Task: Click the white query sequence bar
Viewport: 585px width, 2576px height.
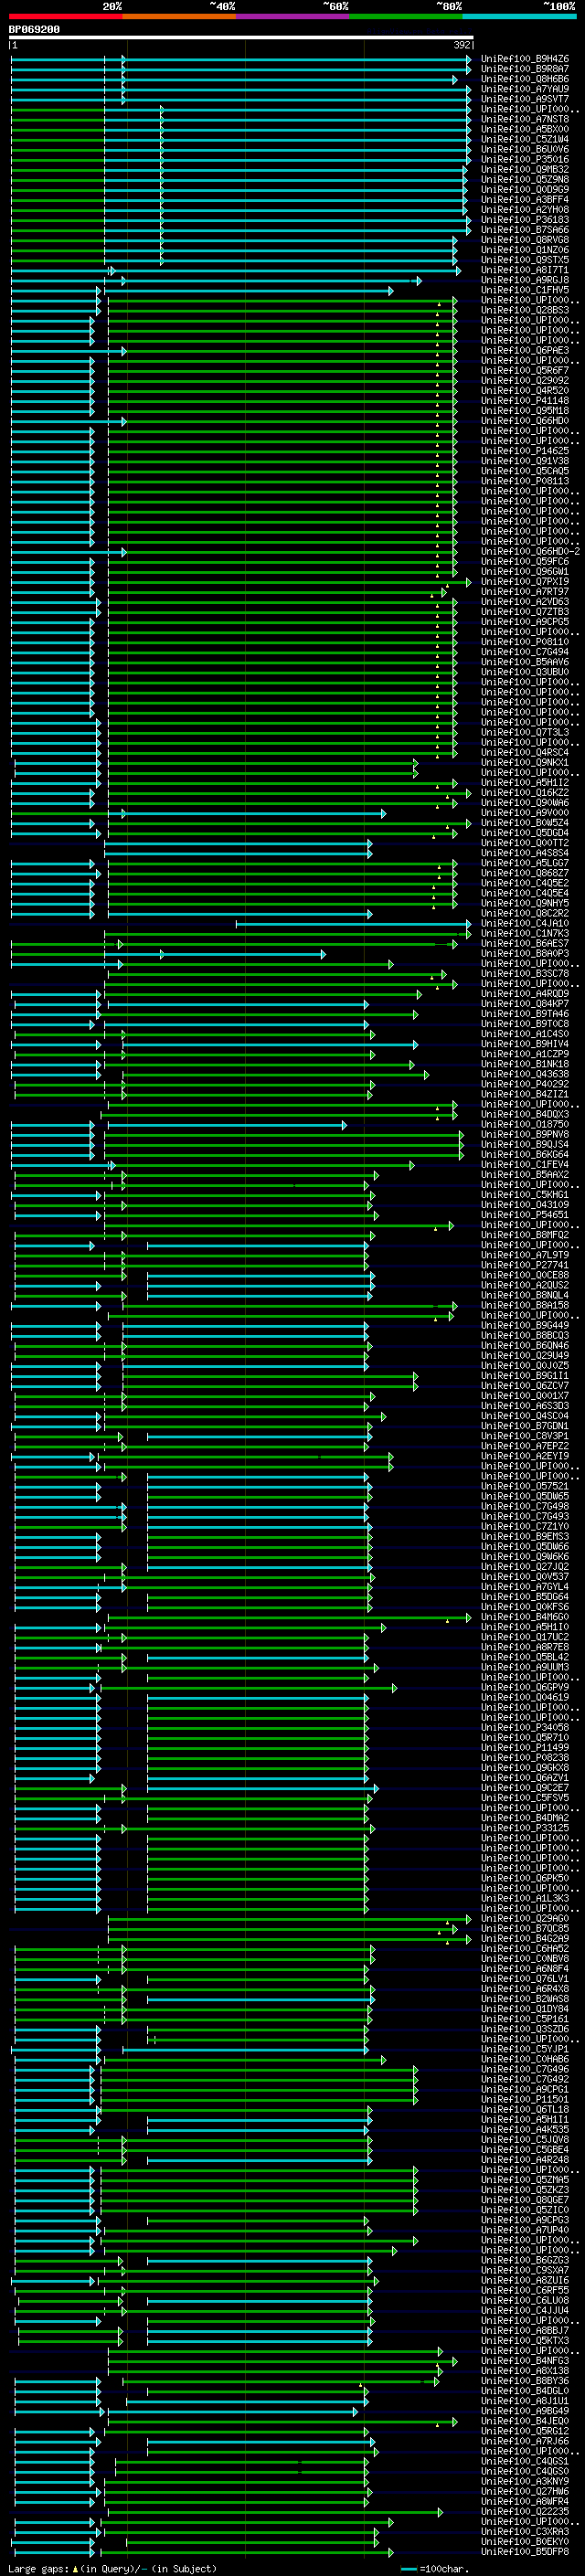Action: (x=241, y=38)
